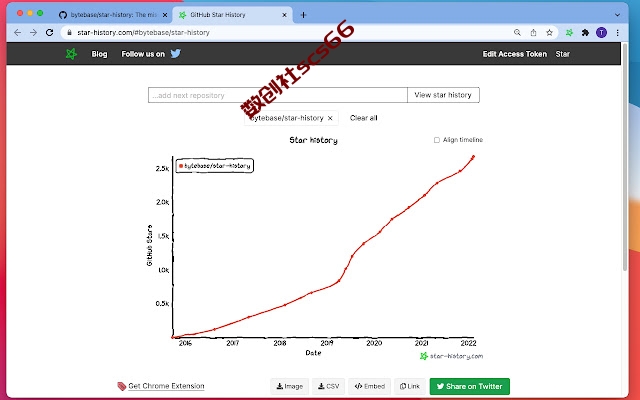This screenshot has height=400, width=640.
Task: Click the red tag icon beside Get Chrome Extension
Action: click(122, 386)
